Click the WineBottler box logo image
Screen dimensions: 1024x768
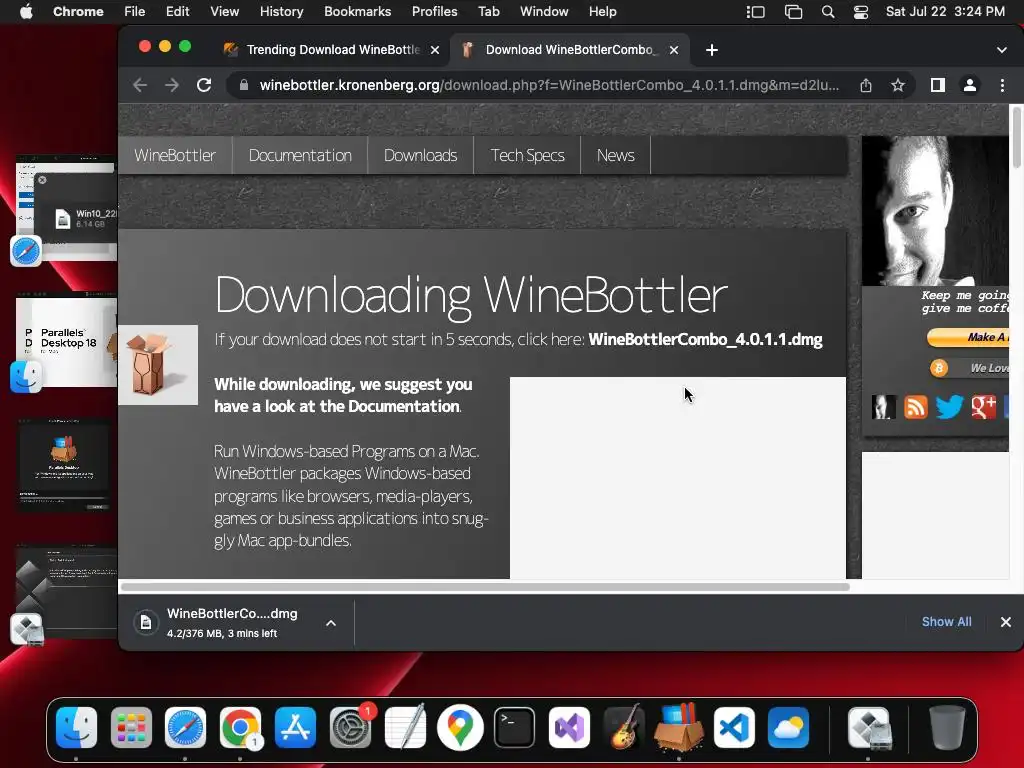[158, 365]
